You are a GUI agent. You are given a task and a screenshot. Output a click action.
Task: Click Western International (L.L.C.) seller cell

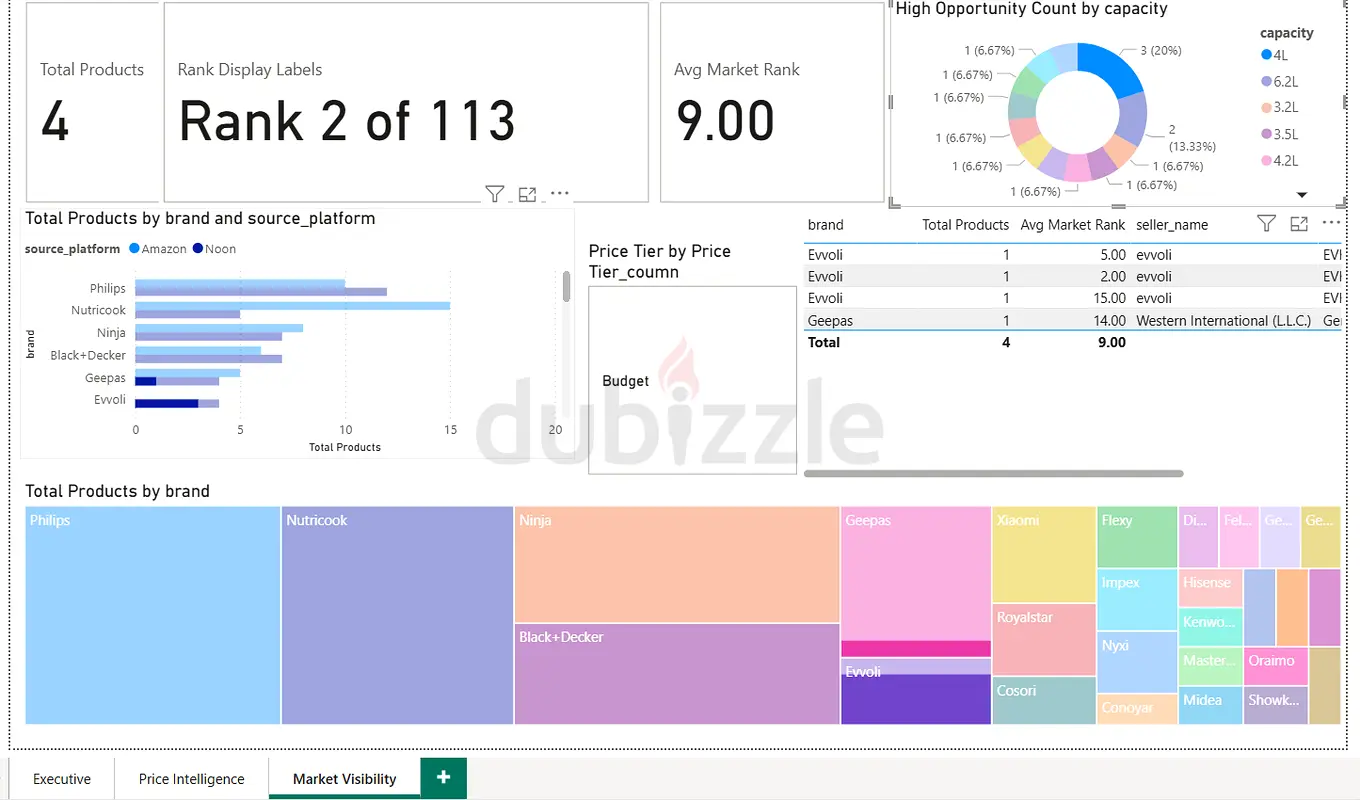click(1223, 321)
